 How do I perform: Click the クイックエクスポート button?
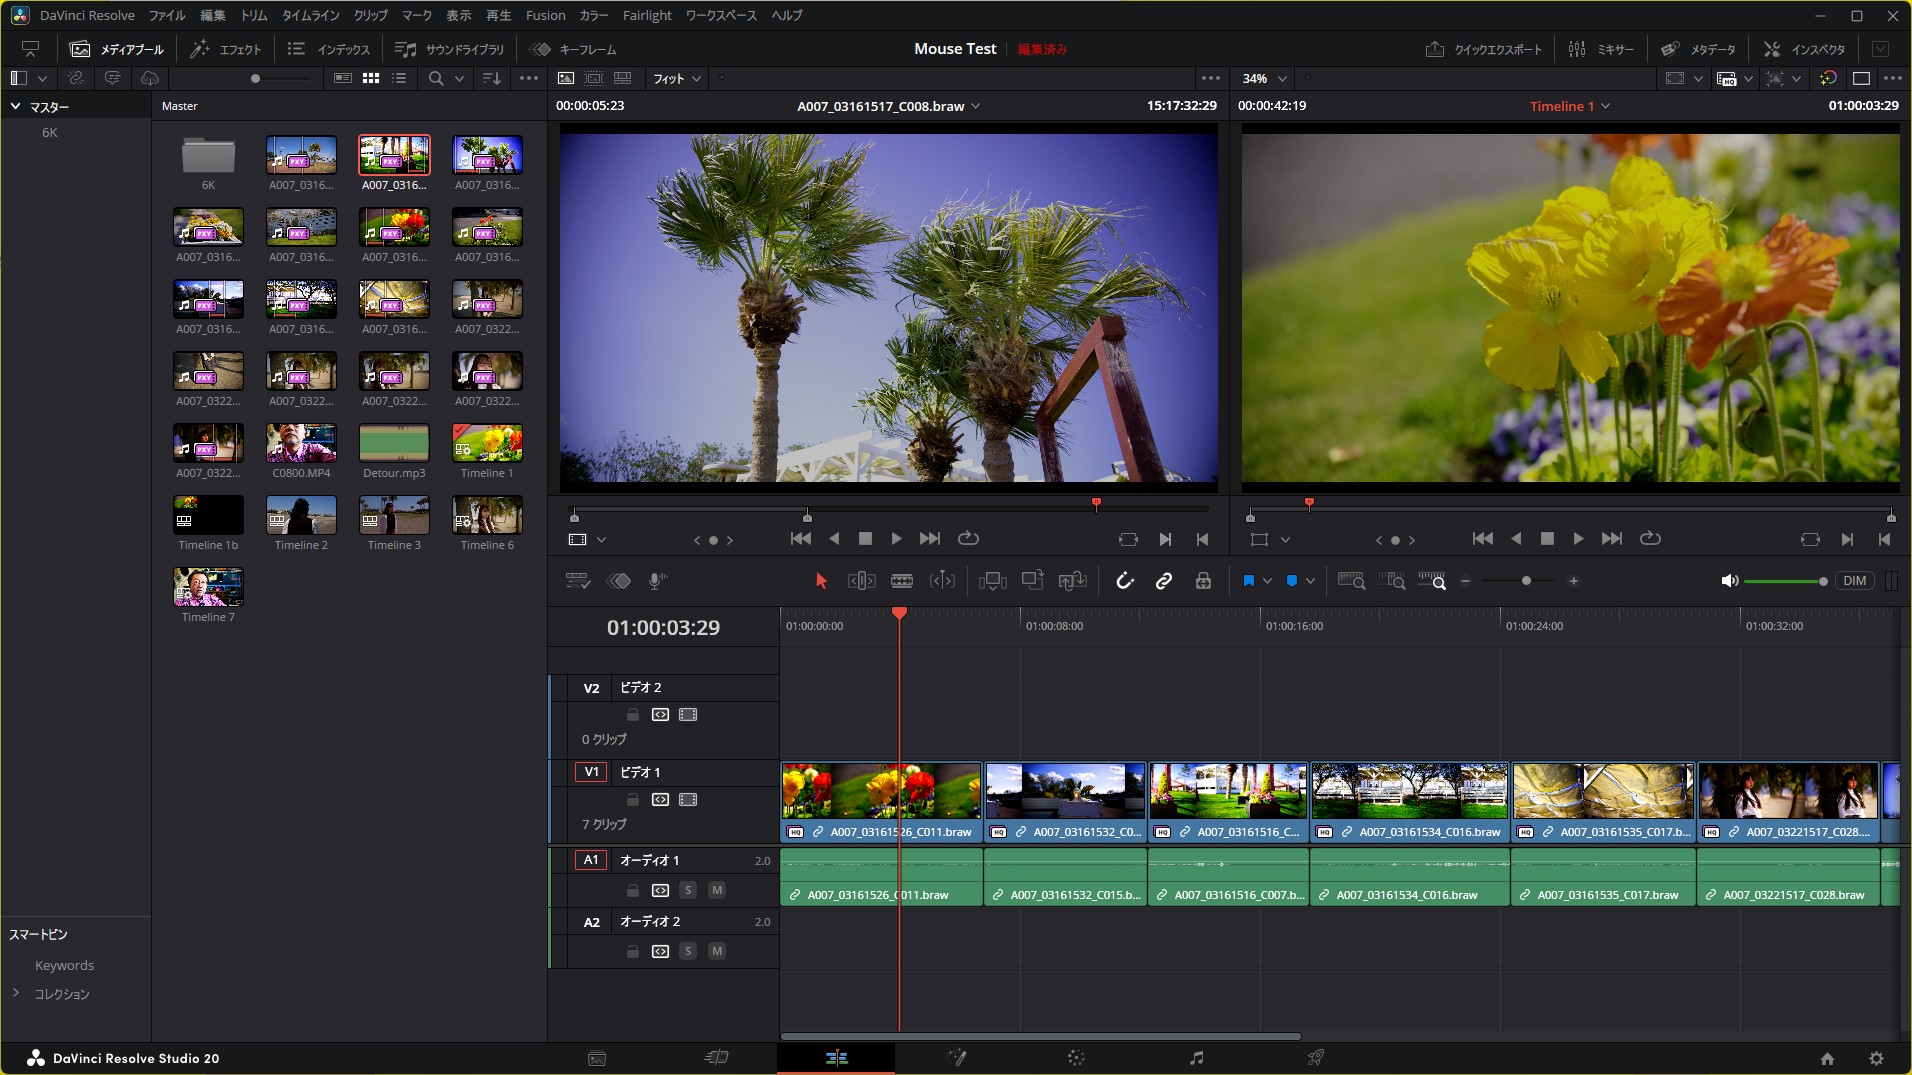1483,48
